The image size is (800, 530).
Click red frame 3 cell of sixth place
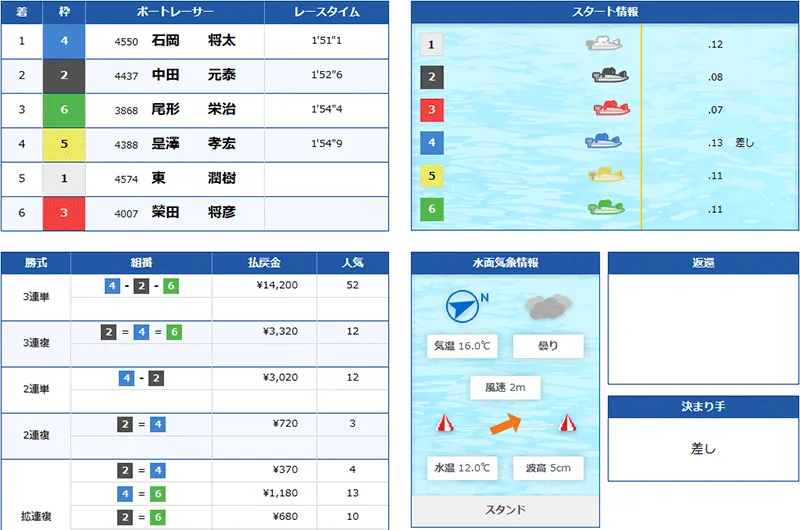(x=64, y=213)
